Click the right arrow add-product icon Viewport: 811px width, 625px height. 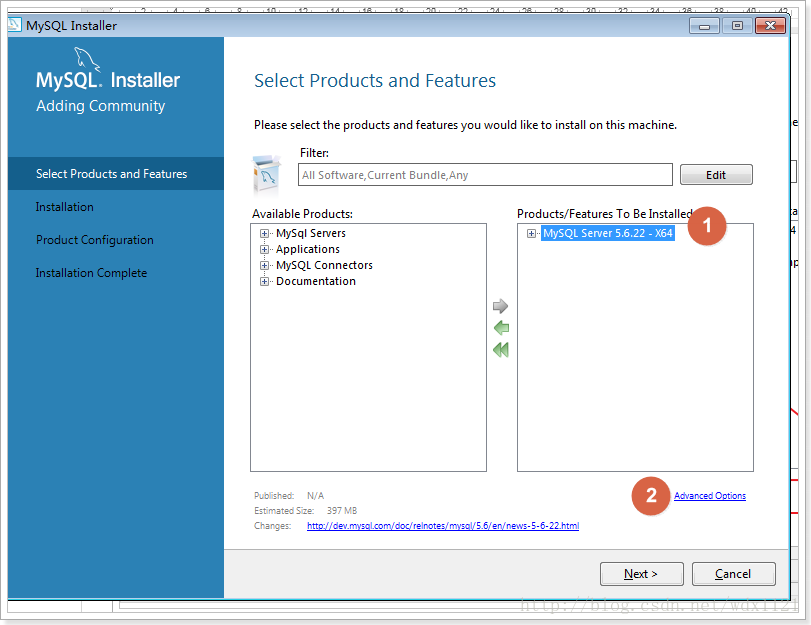[500, 306]
